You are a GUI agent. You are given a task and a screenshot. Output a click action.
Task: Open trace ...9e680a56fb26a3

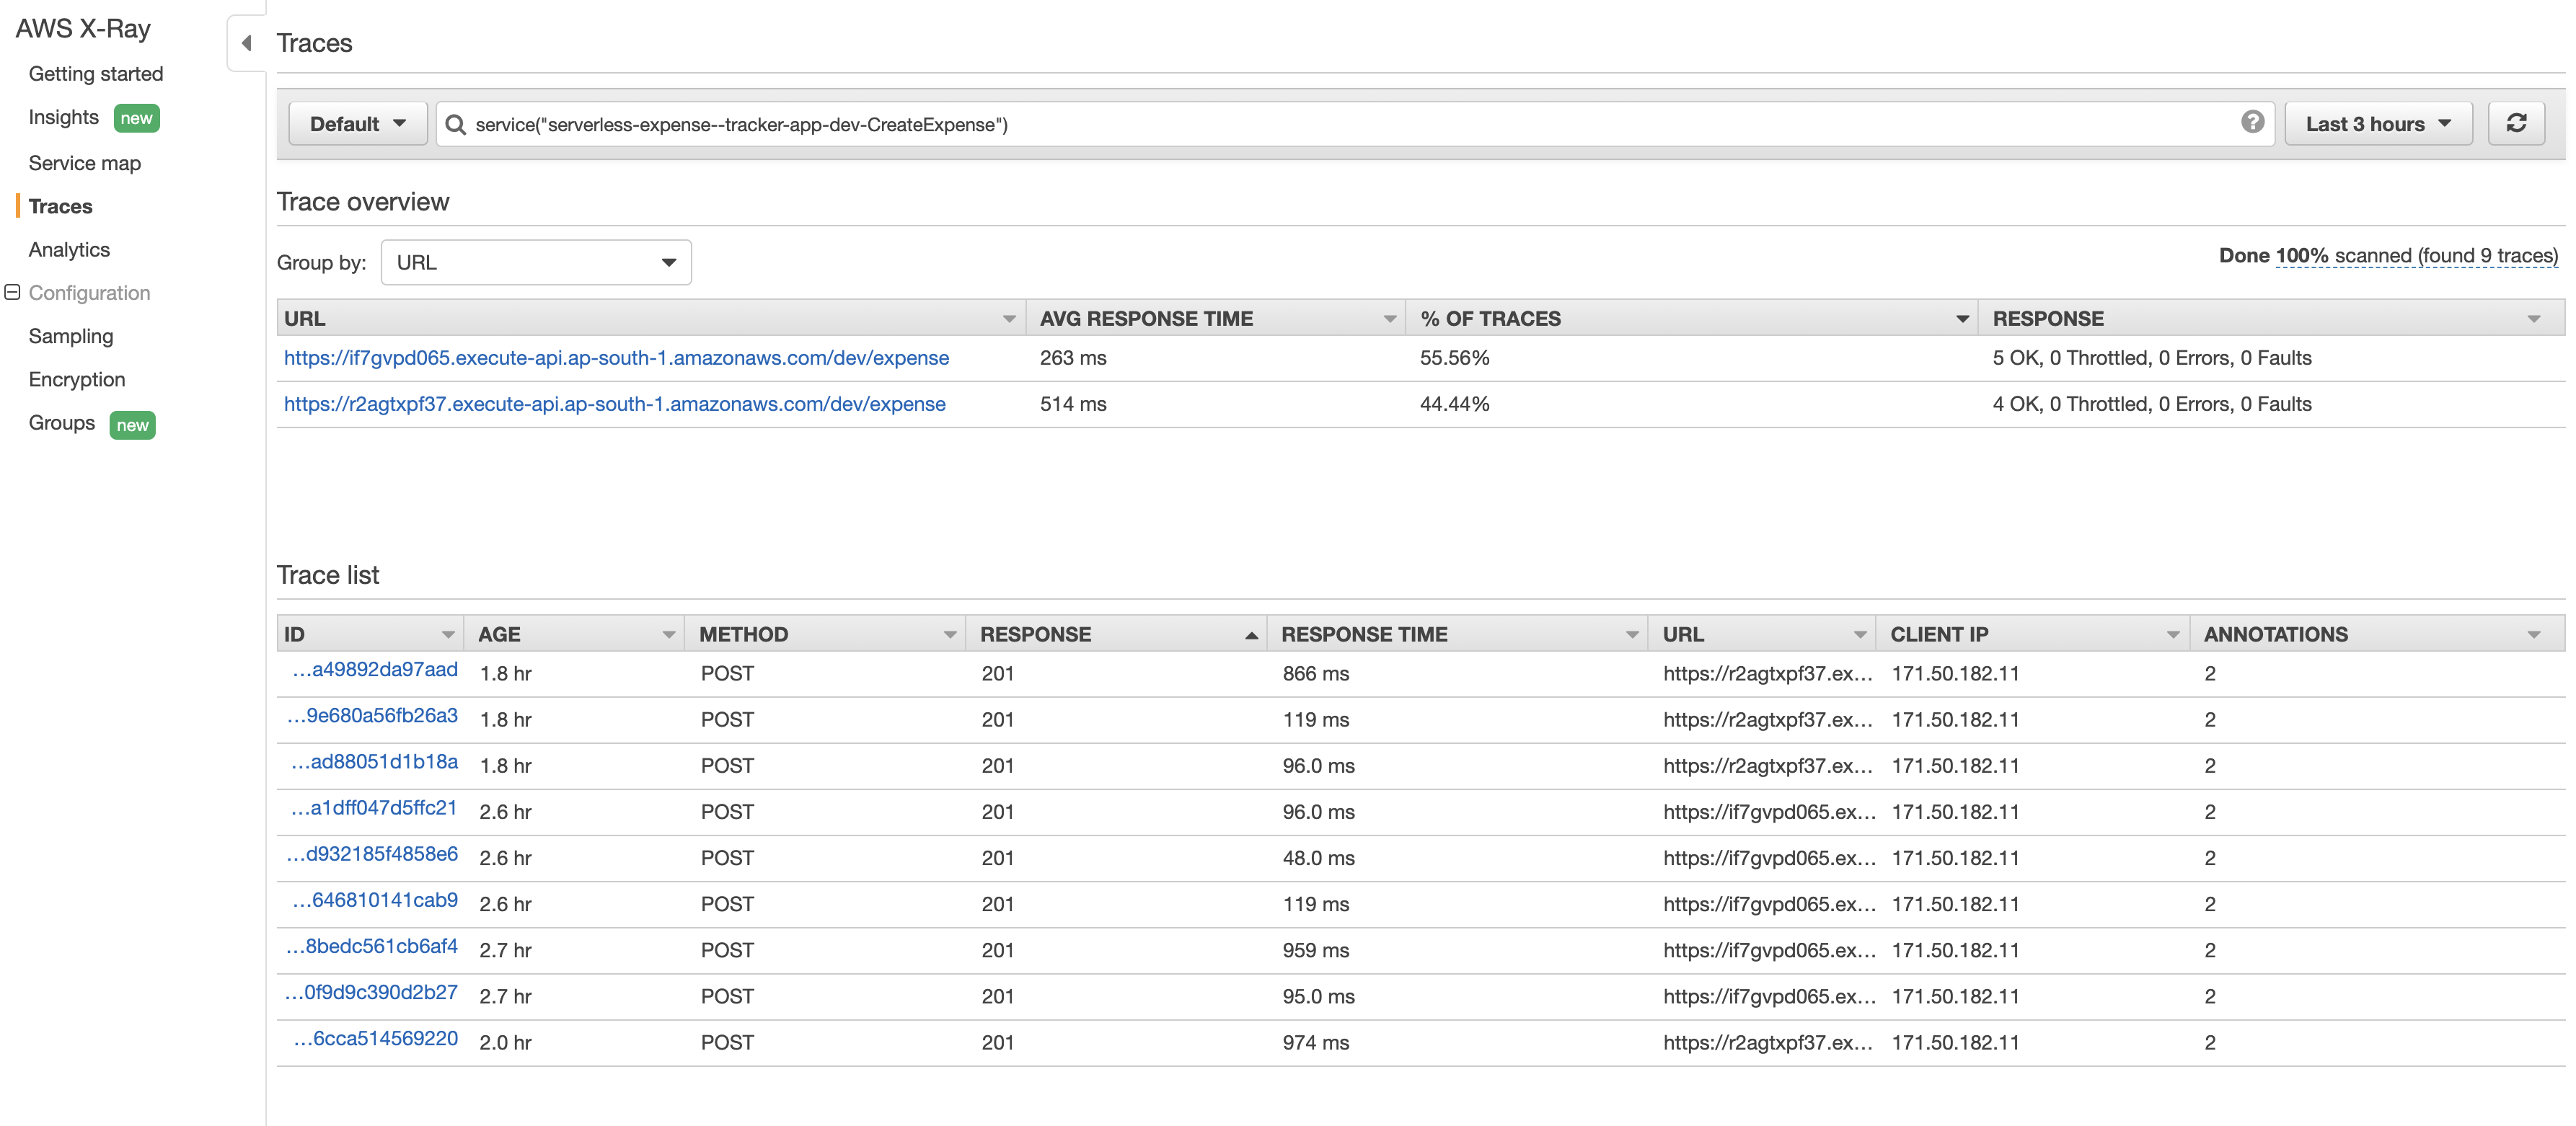pos(372,715)
